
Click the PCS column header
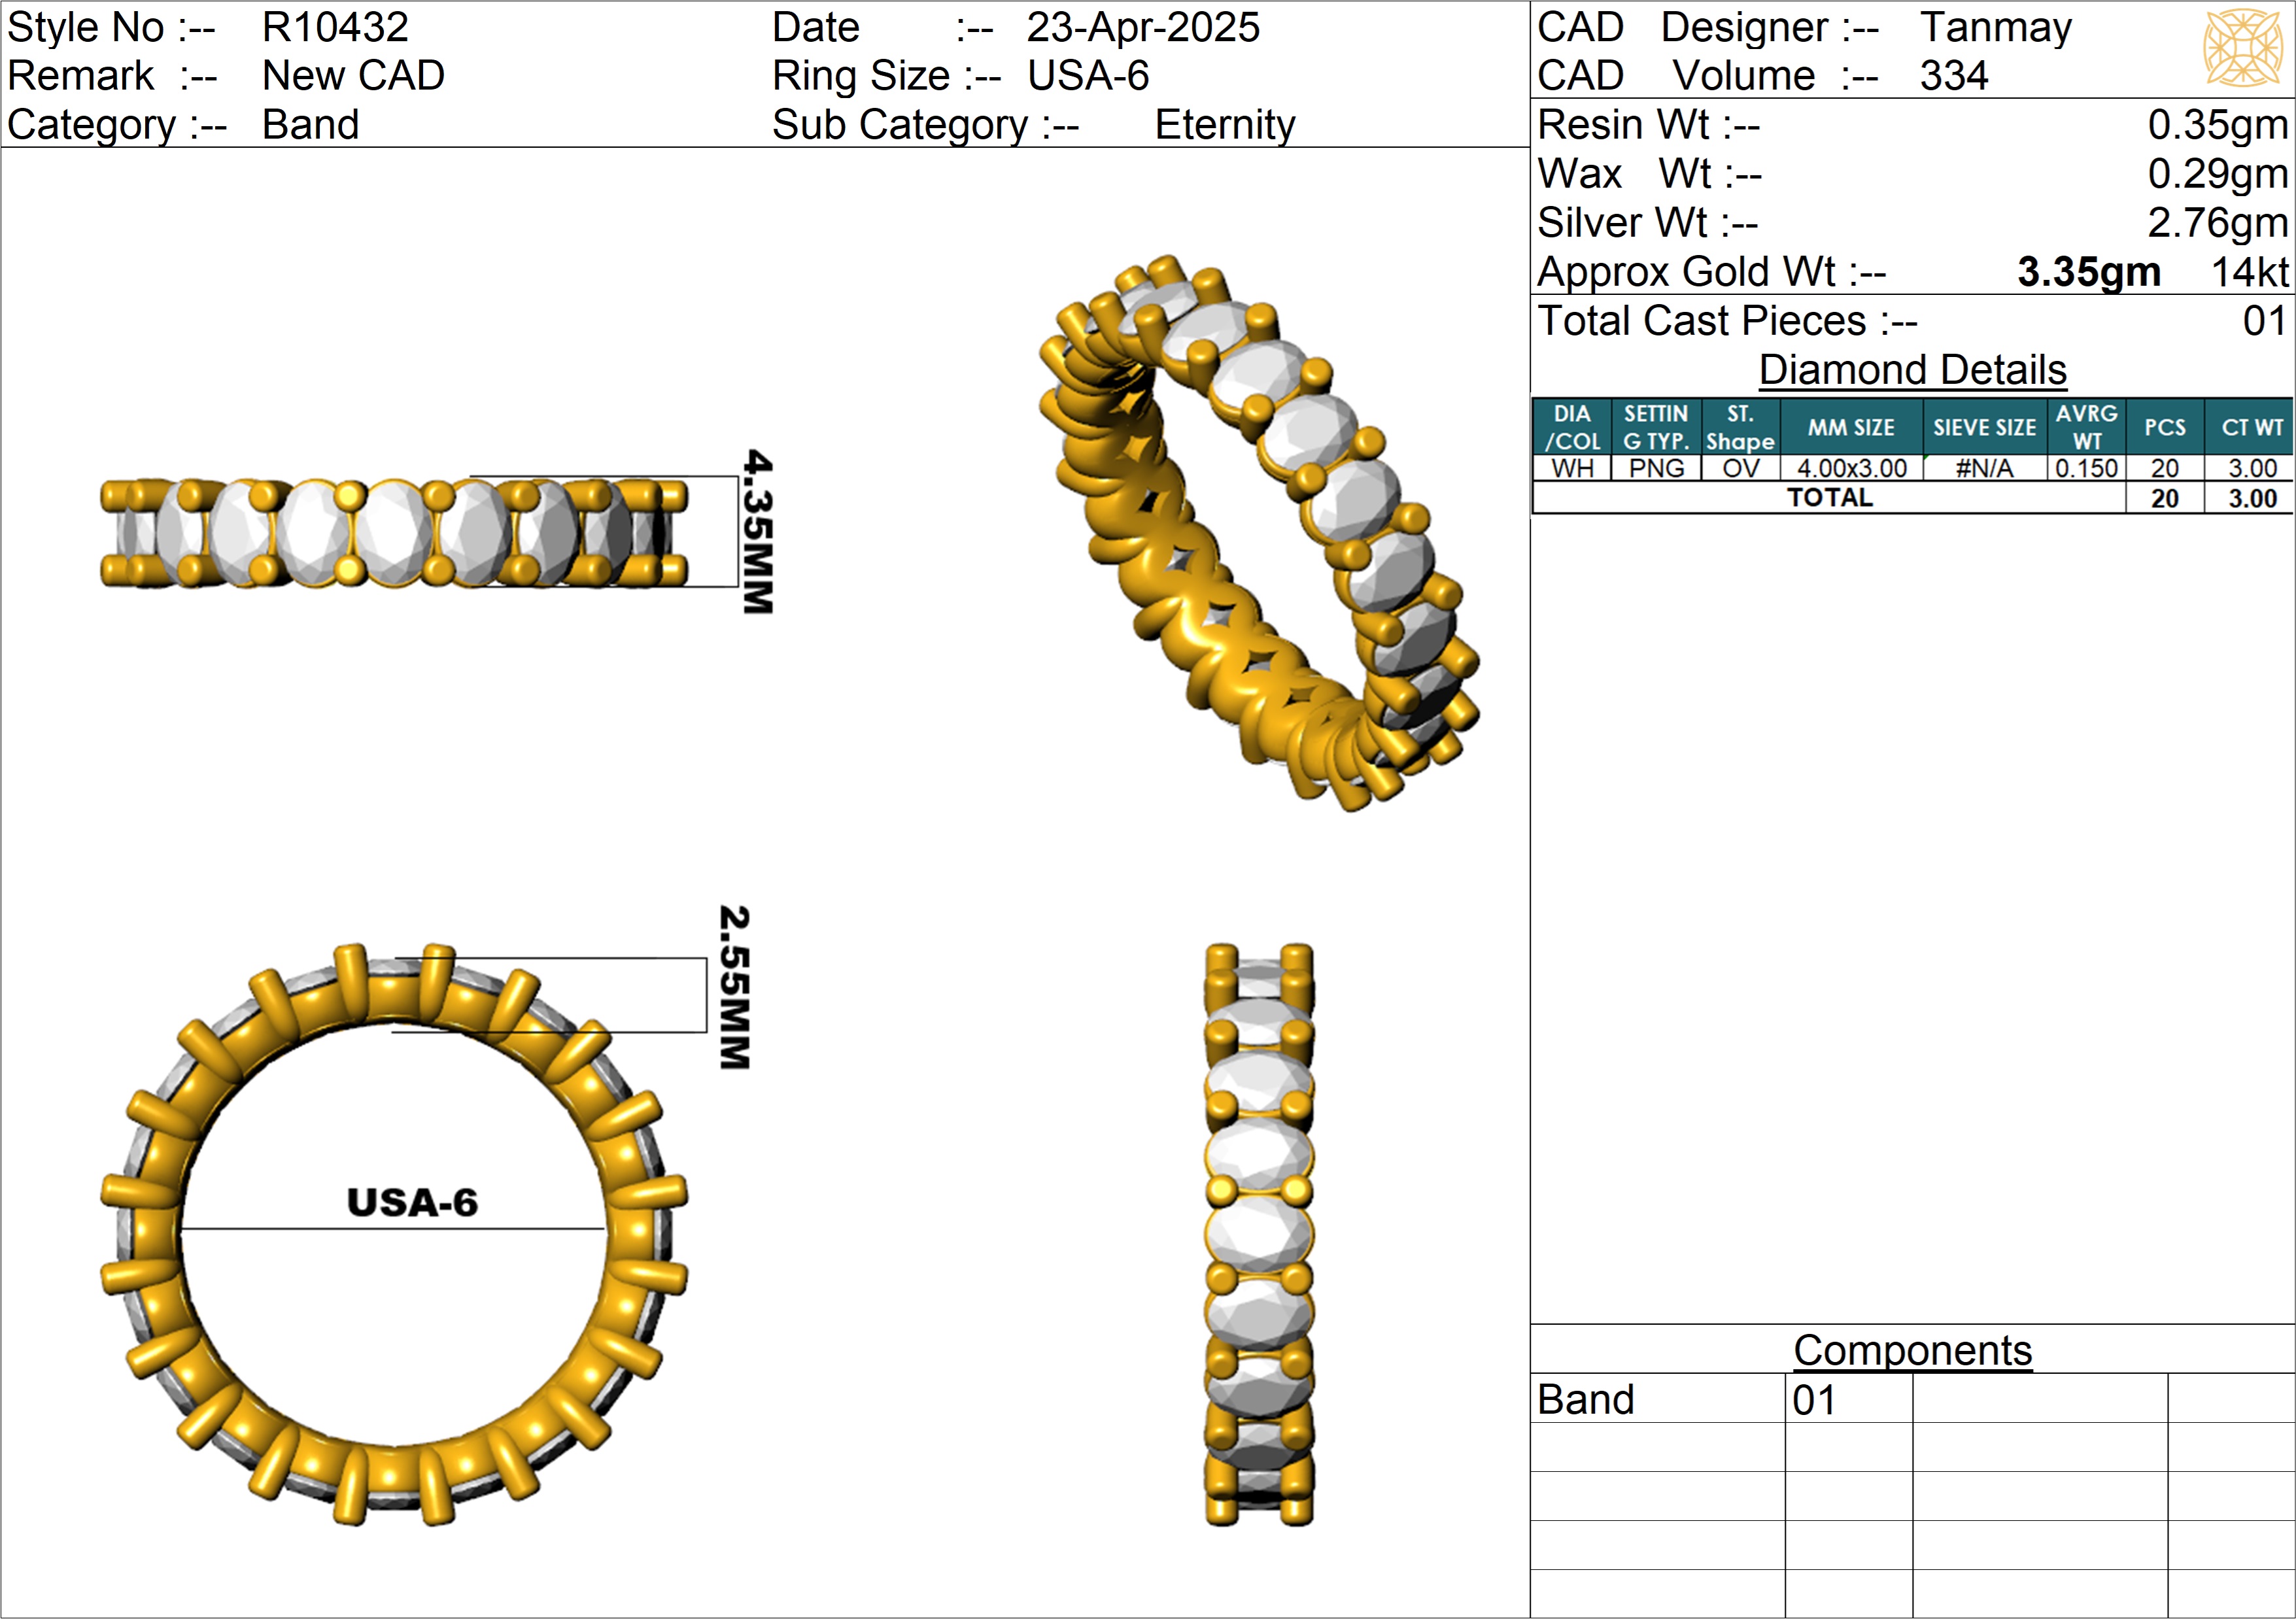2164,427
